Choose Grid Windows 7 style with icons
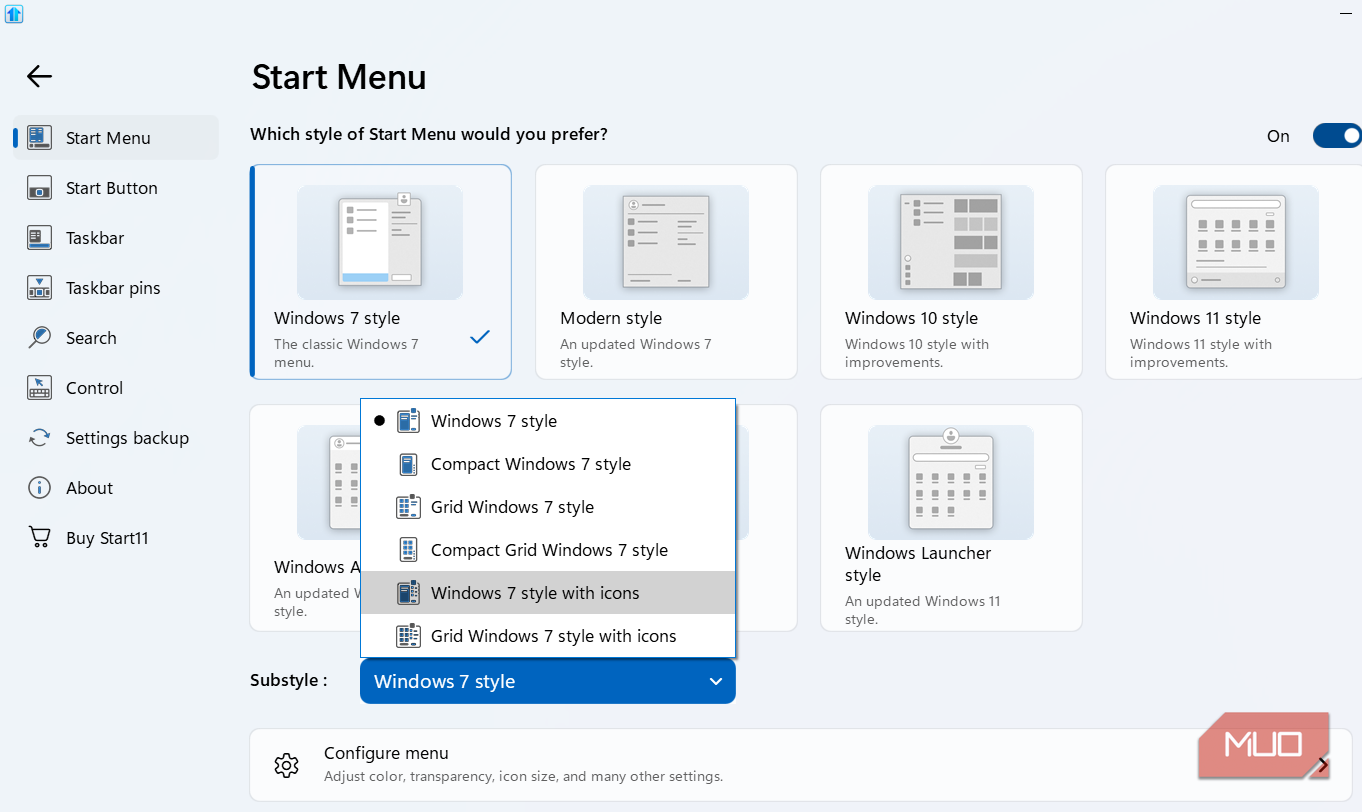Screen dimensions: 1362x812 pos(548,636)
